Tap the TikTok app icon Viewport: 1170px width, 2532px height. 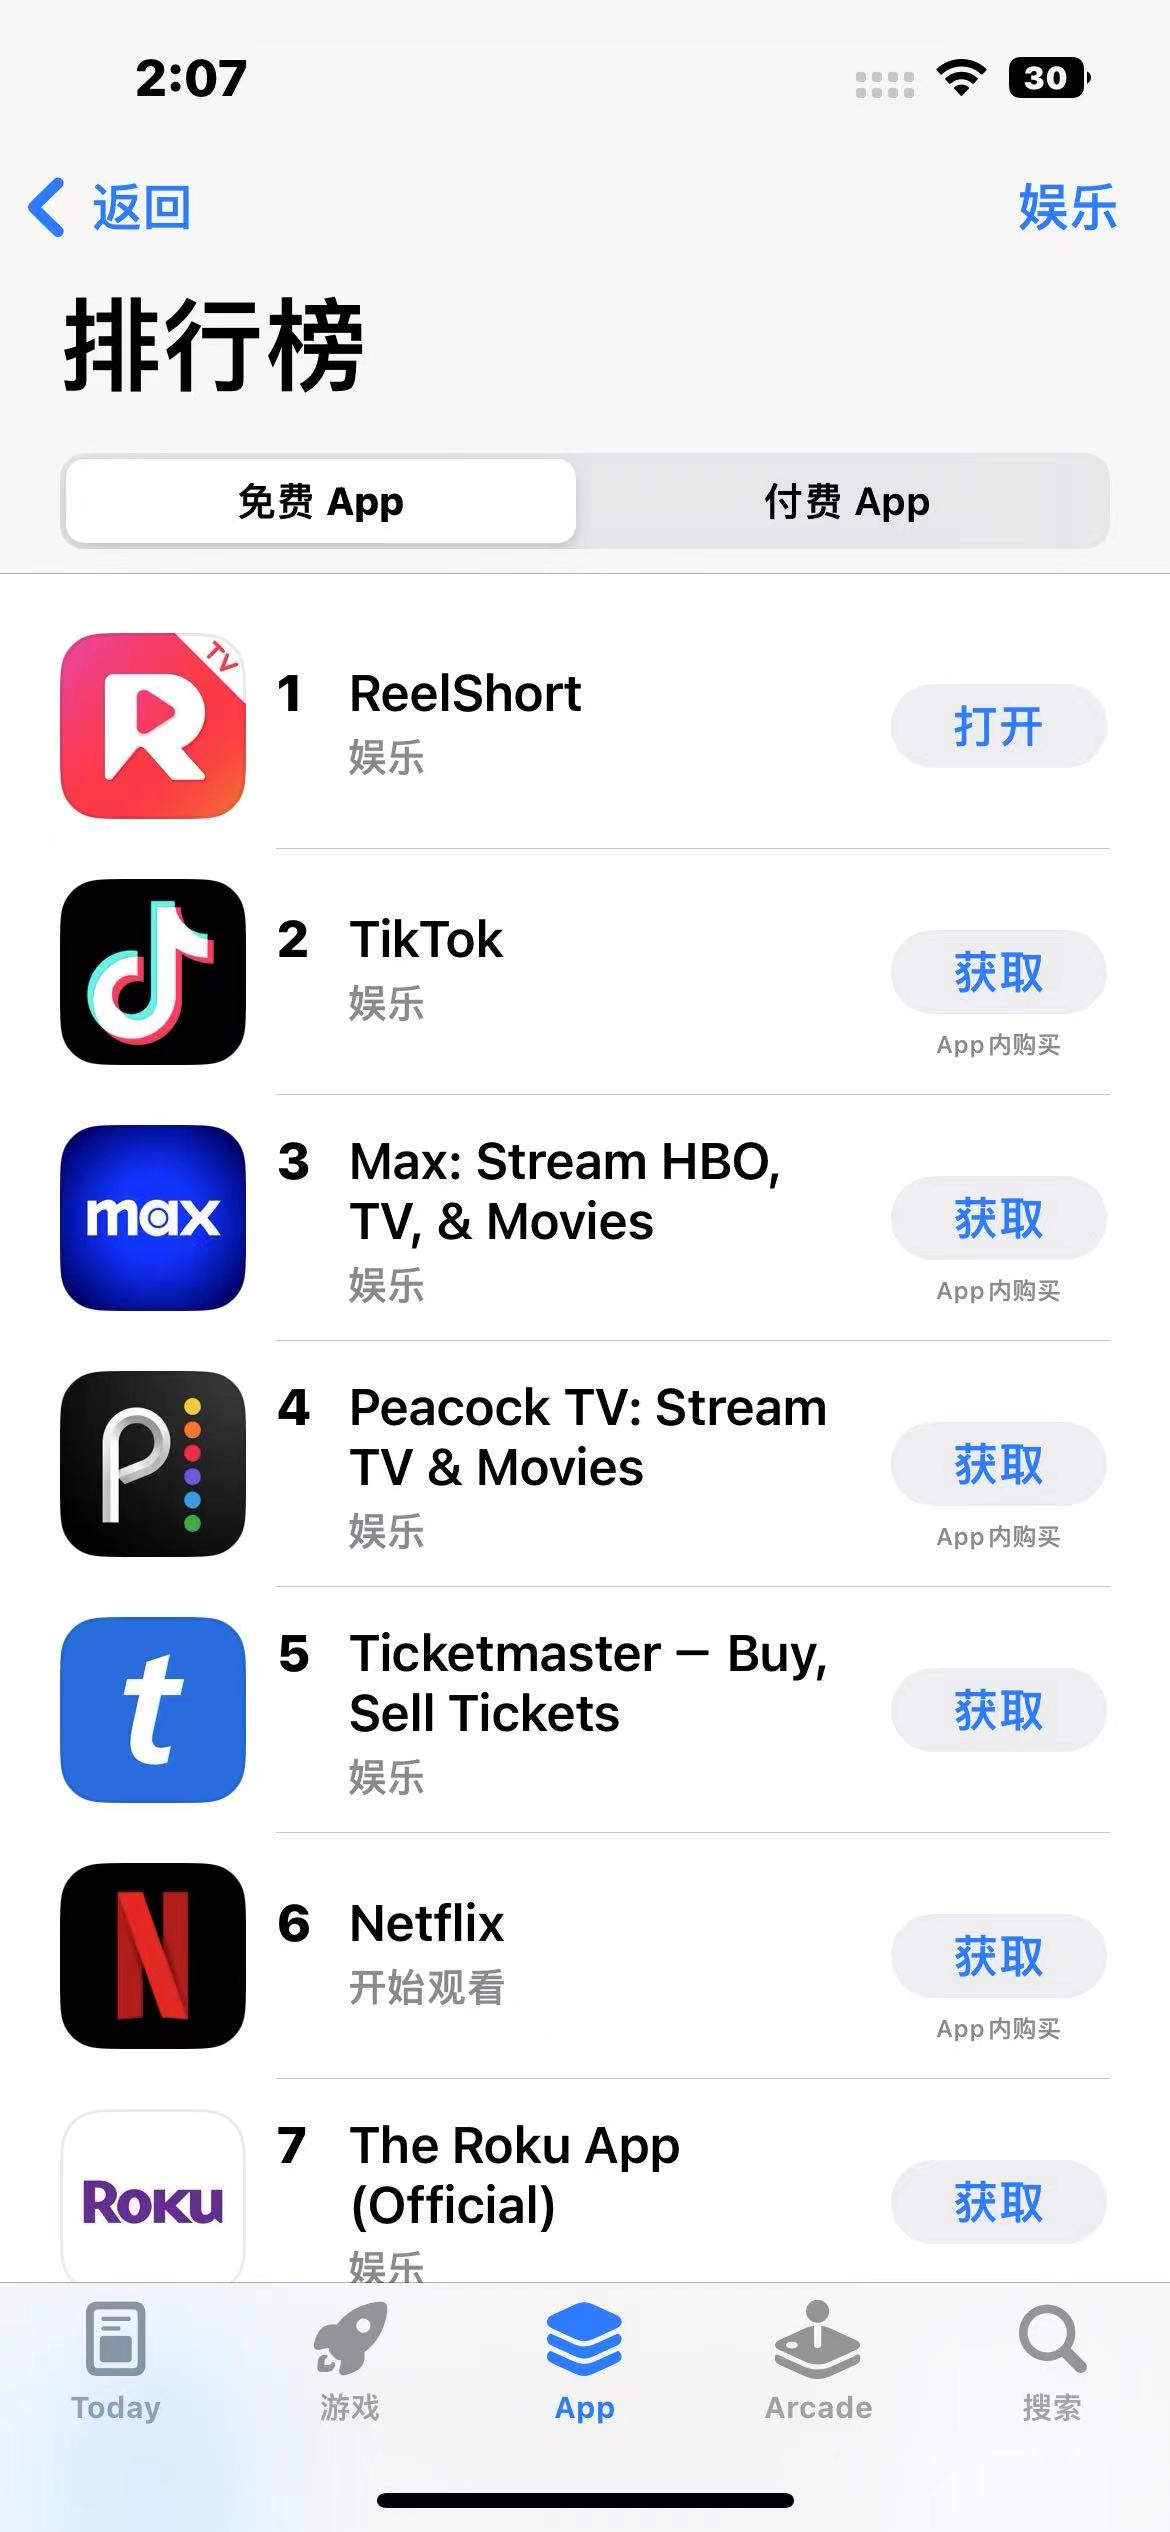coord(153,971)
